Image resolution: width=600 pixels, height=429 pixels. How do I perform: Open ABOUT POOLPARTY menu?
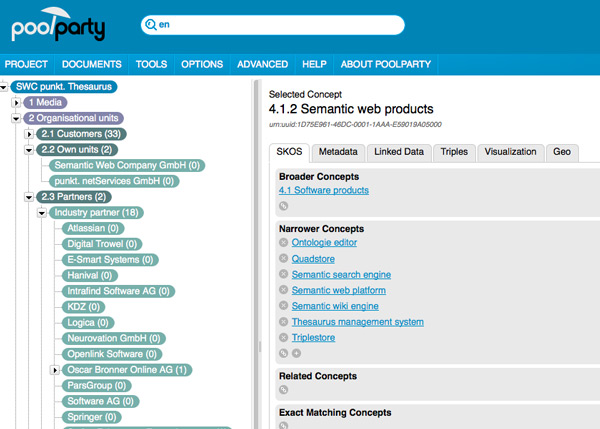[x=386, y=64]
